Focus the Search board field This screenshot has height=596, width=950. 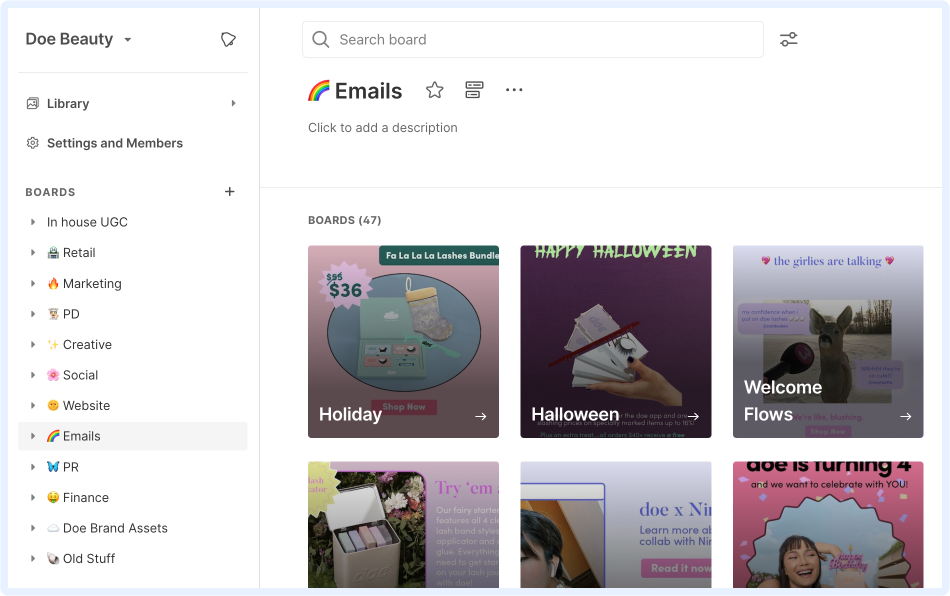tap(533, 39)
